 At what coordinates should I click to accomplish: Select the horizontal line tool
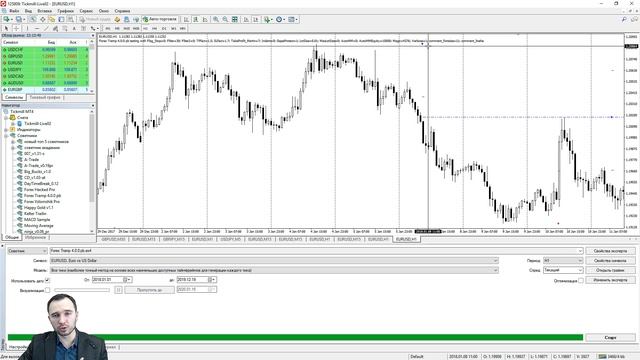pyautogui.click(x=37, y=28)
